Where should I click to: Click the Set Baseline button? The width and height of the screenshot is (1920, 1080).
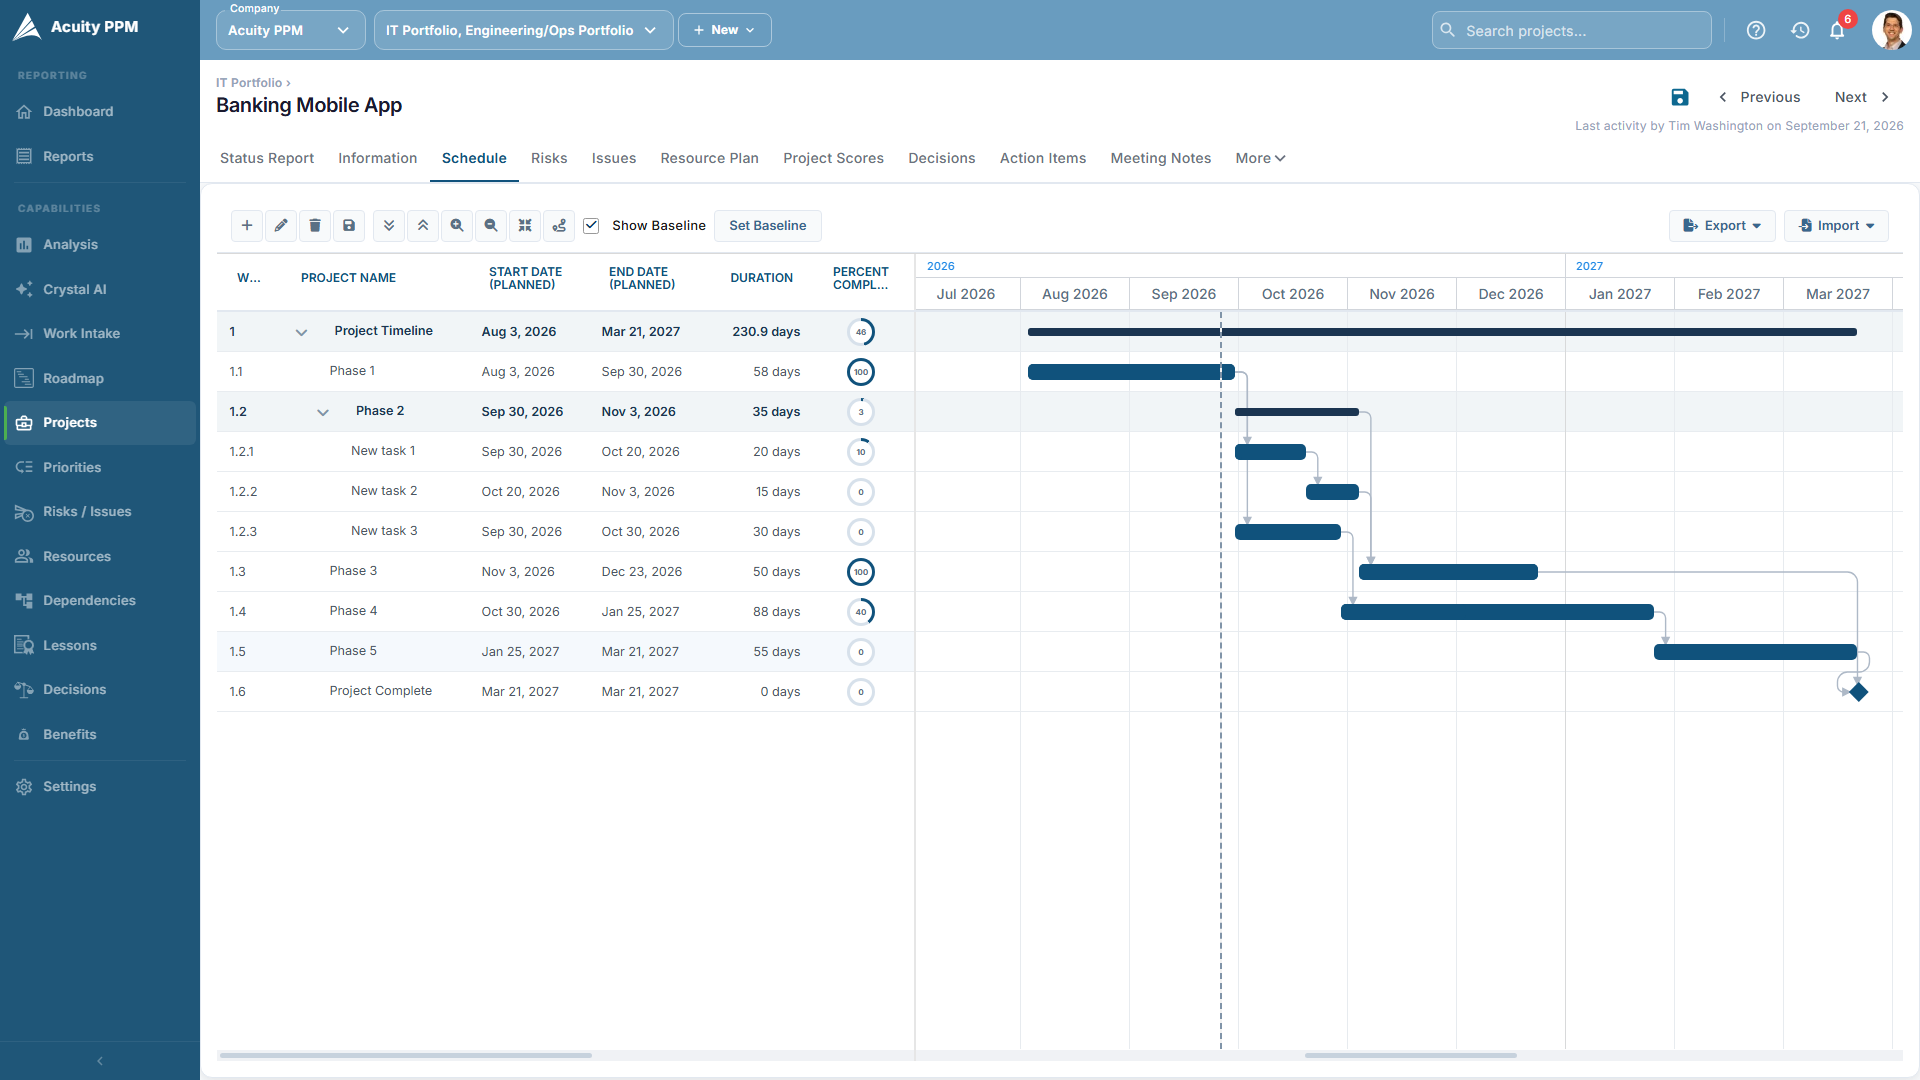[x=768, y=226]
